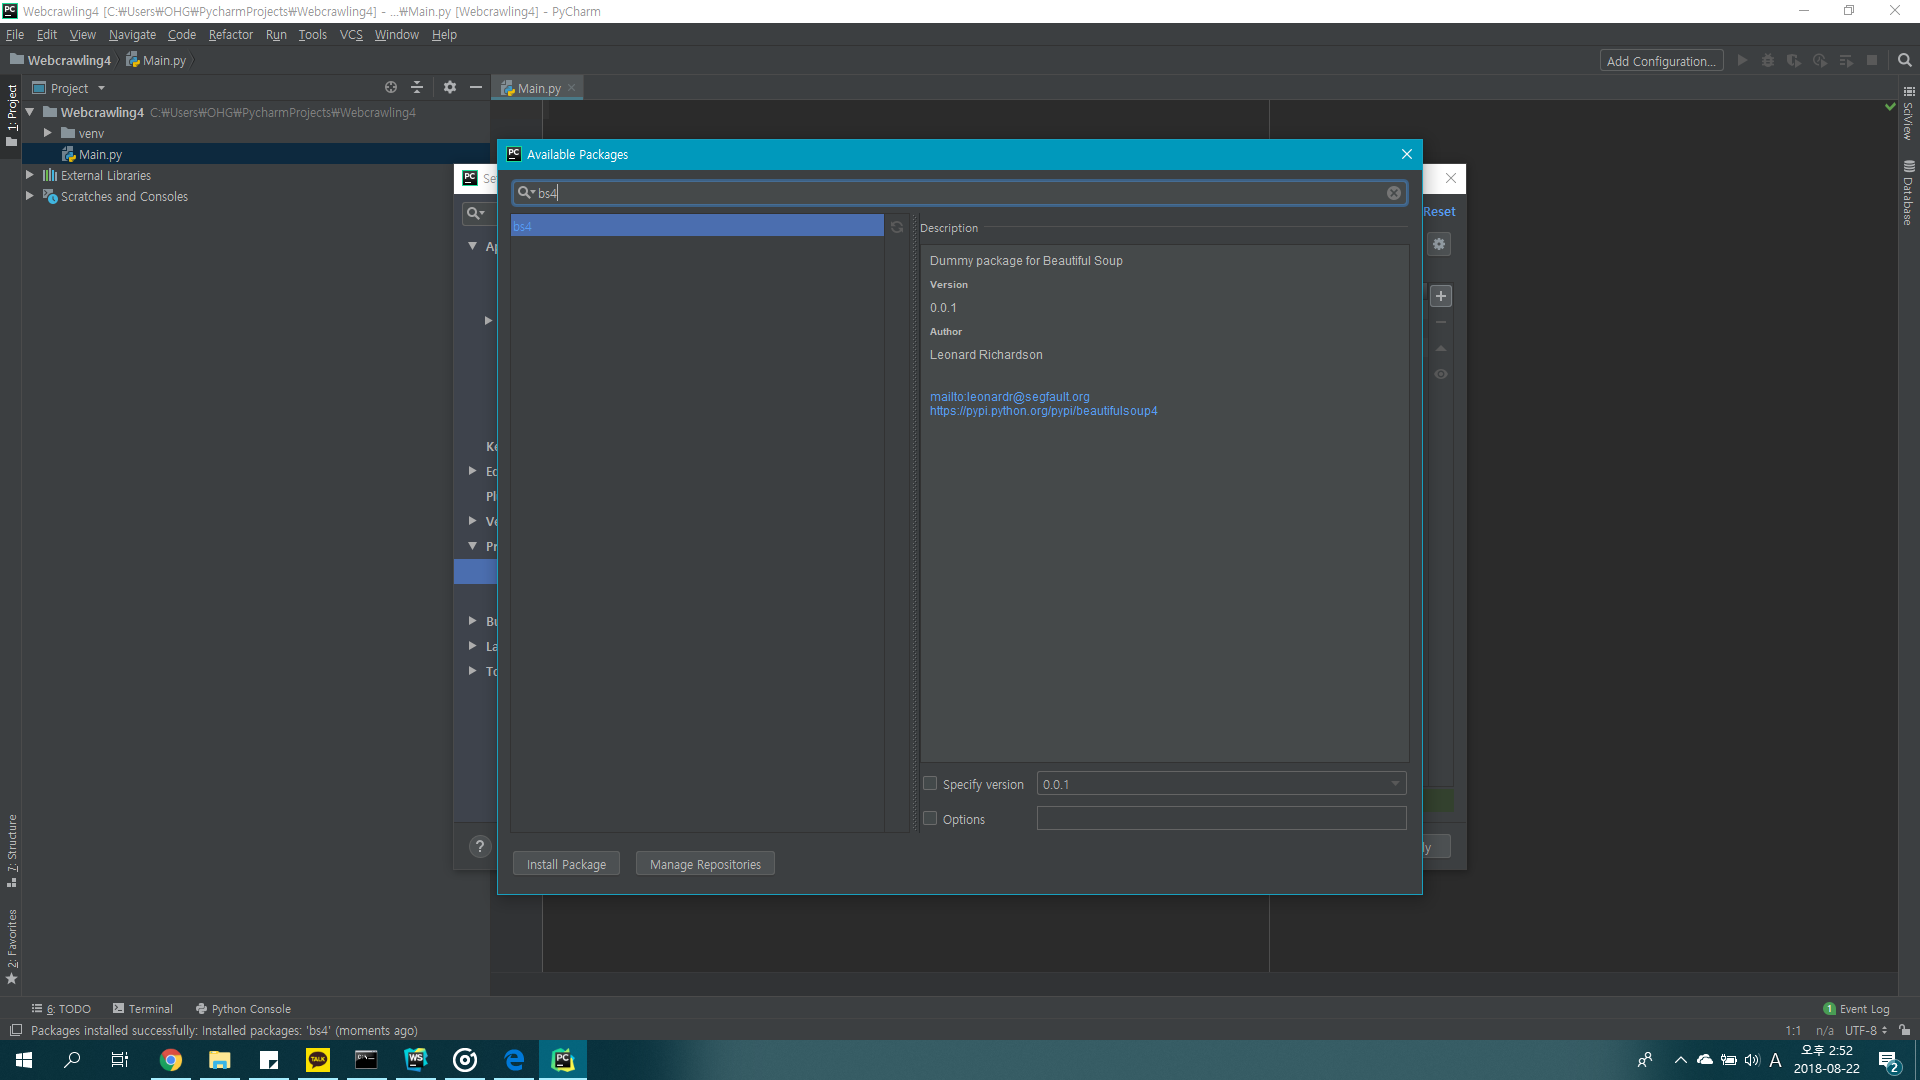Open File Explorer from taskbar

click(220, 1060)
